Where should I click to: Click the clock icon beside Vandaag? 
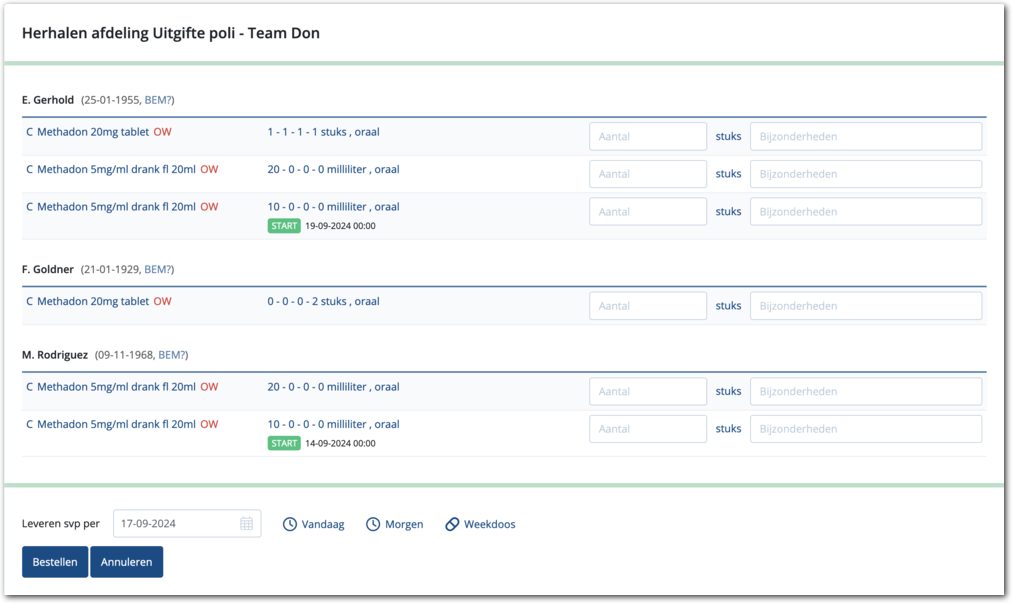click(290, 524)
